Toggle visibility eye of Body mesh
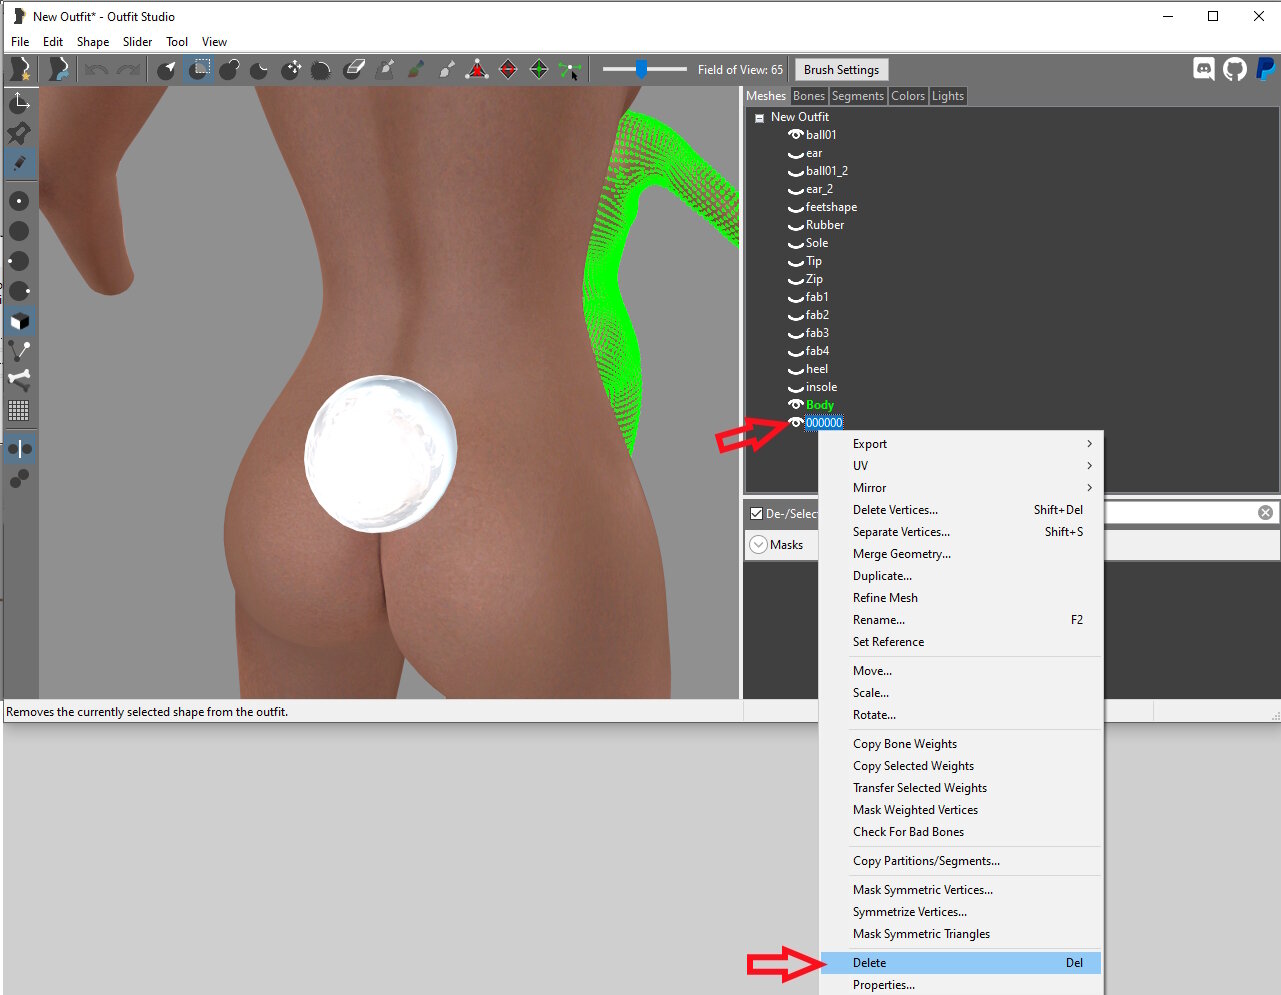This screenshot has height=995, width=1281. (x=796, y=404)
